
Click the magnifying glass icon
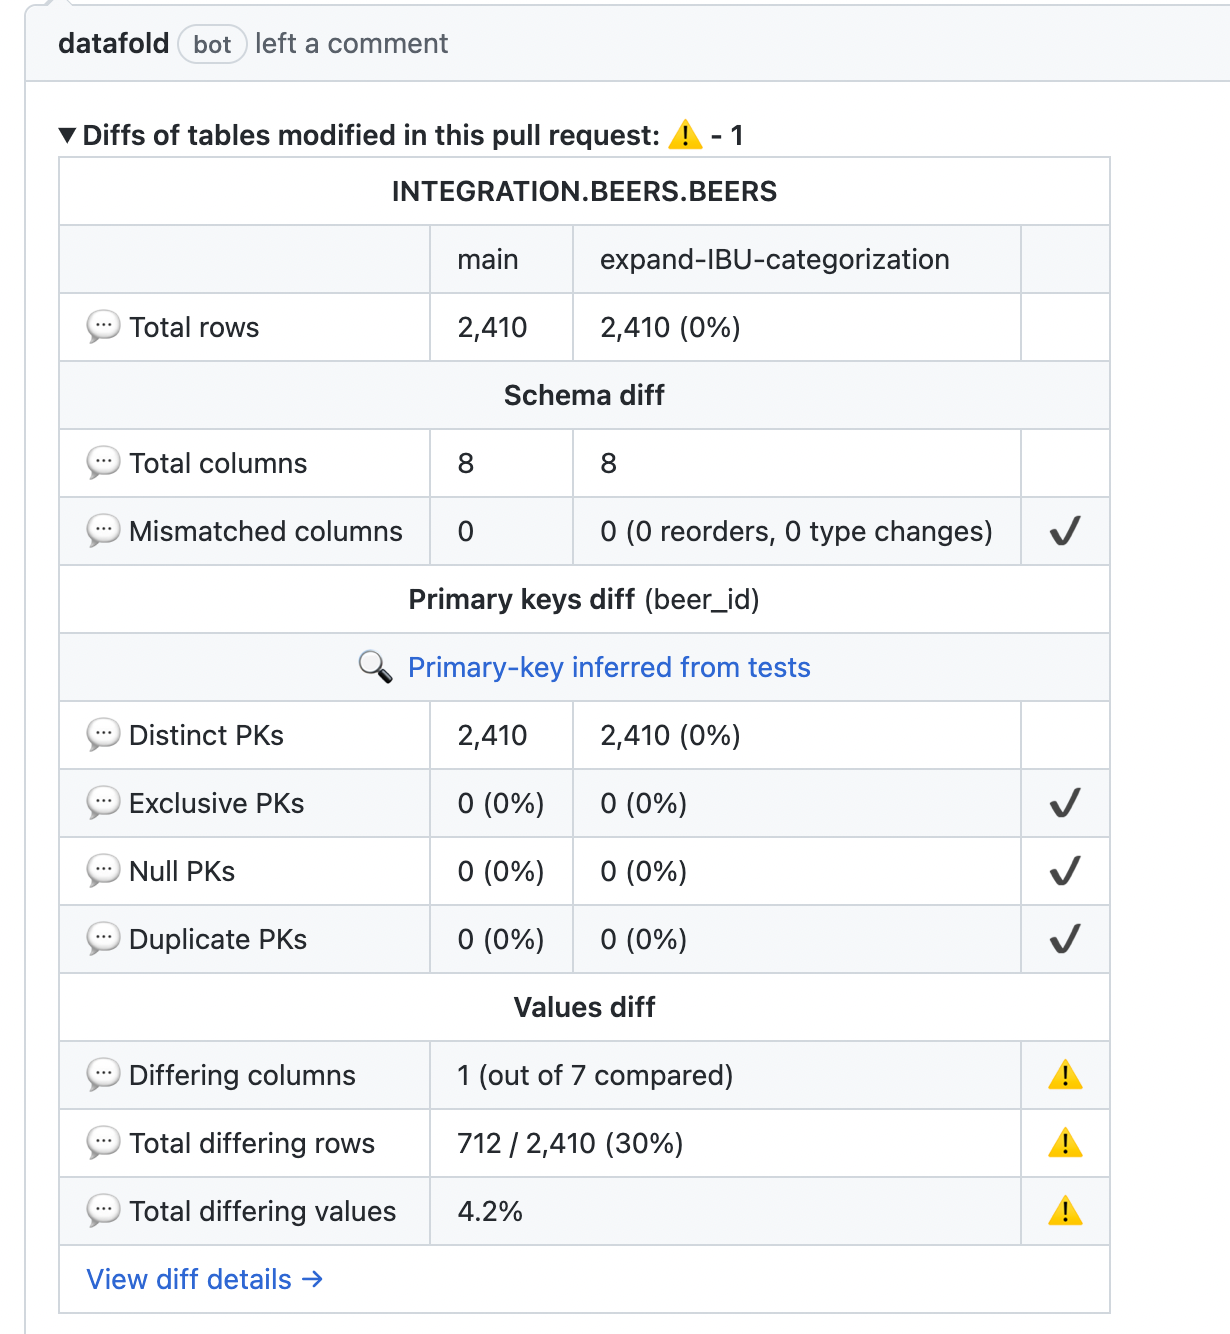click(375, 667)
